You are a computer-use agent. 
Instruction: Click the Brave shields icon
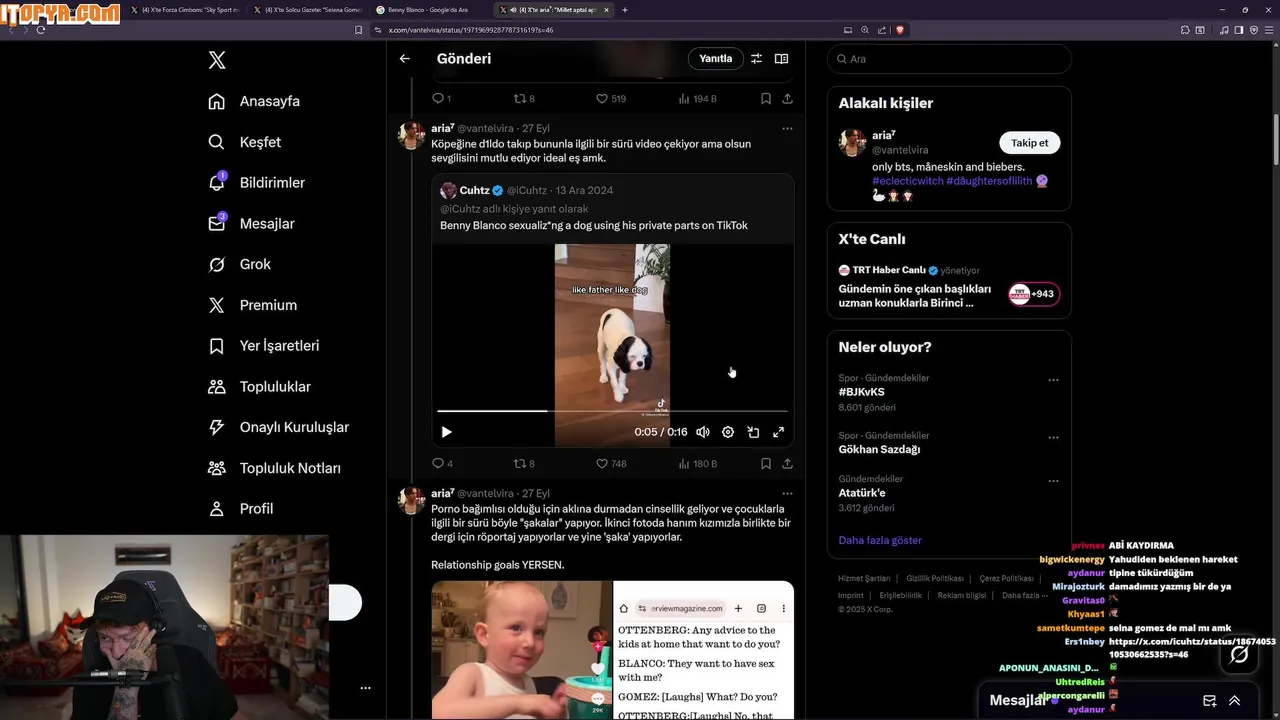[900, 30]
